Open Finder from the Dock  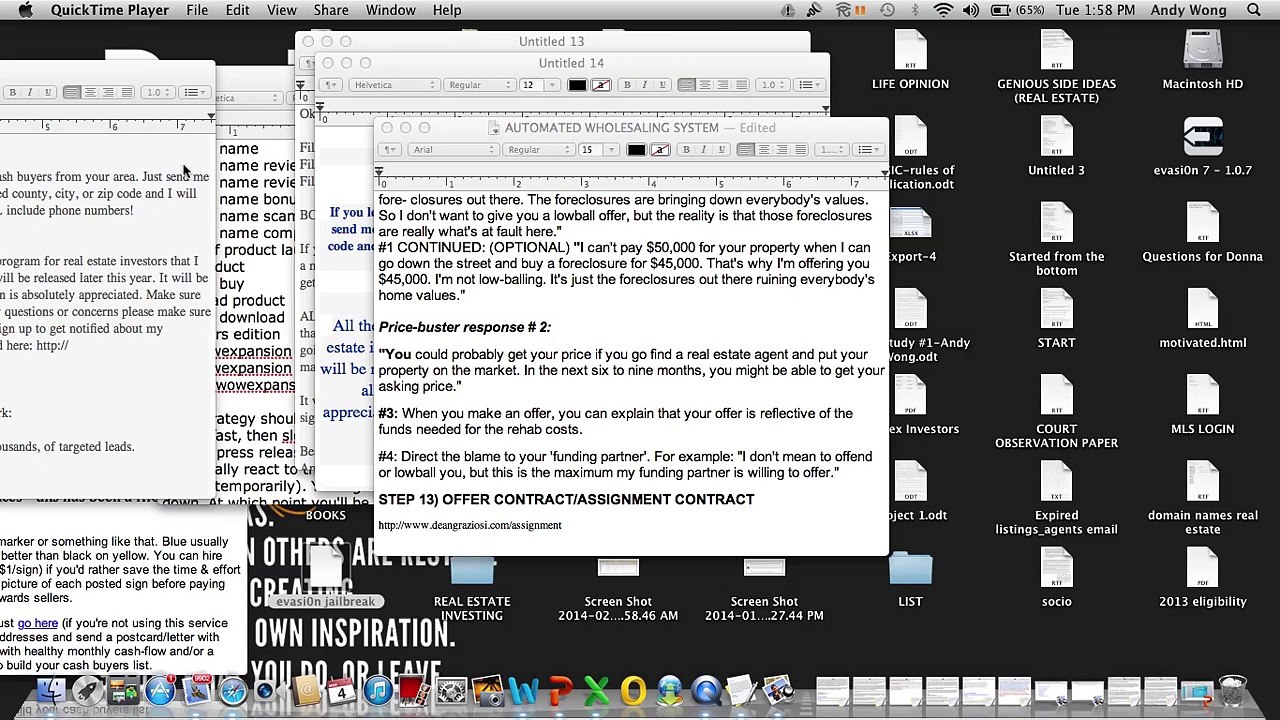click(x=52, y=691)
